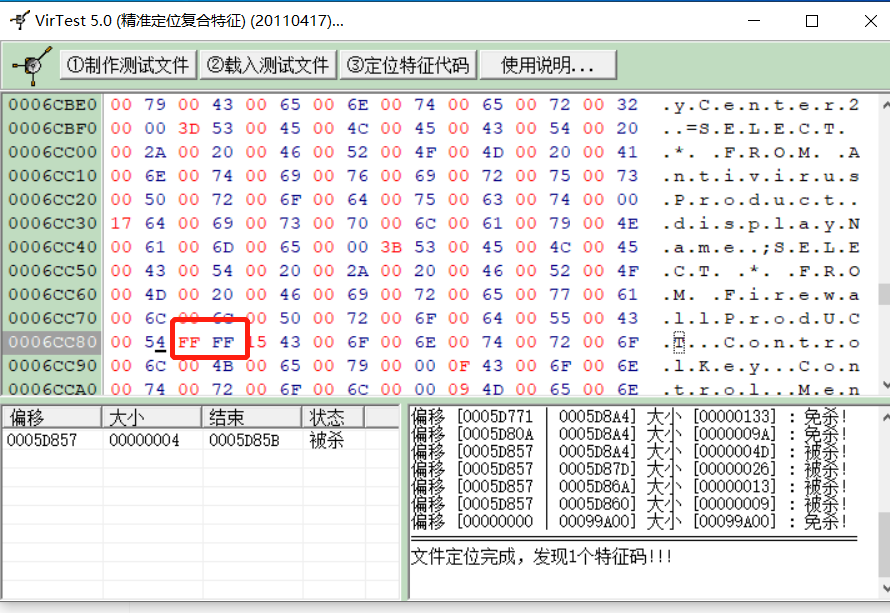Select hex row address 0006CC60

click(x=53, y=295)
